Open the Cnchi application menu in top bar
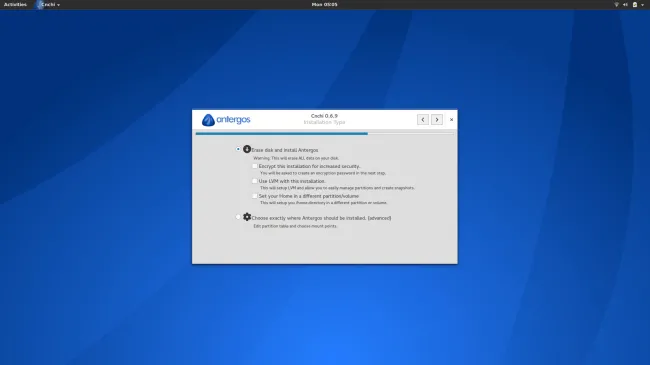650x365 pixels. (x=48, y=5)
